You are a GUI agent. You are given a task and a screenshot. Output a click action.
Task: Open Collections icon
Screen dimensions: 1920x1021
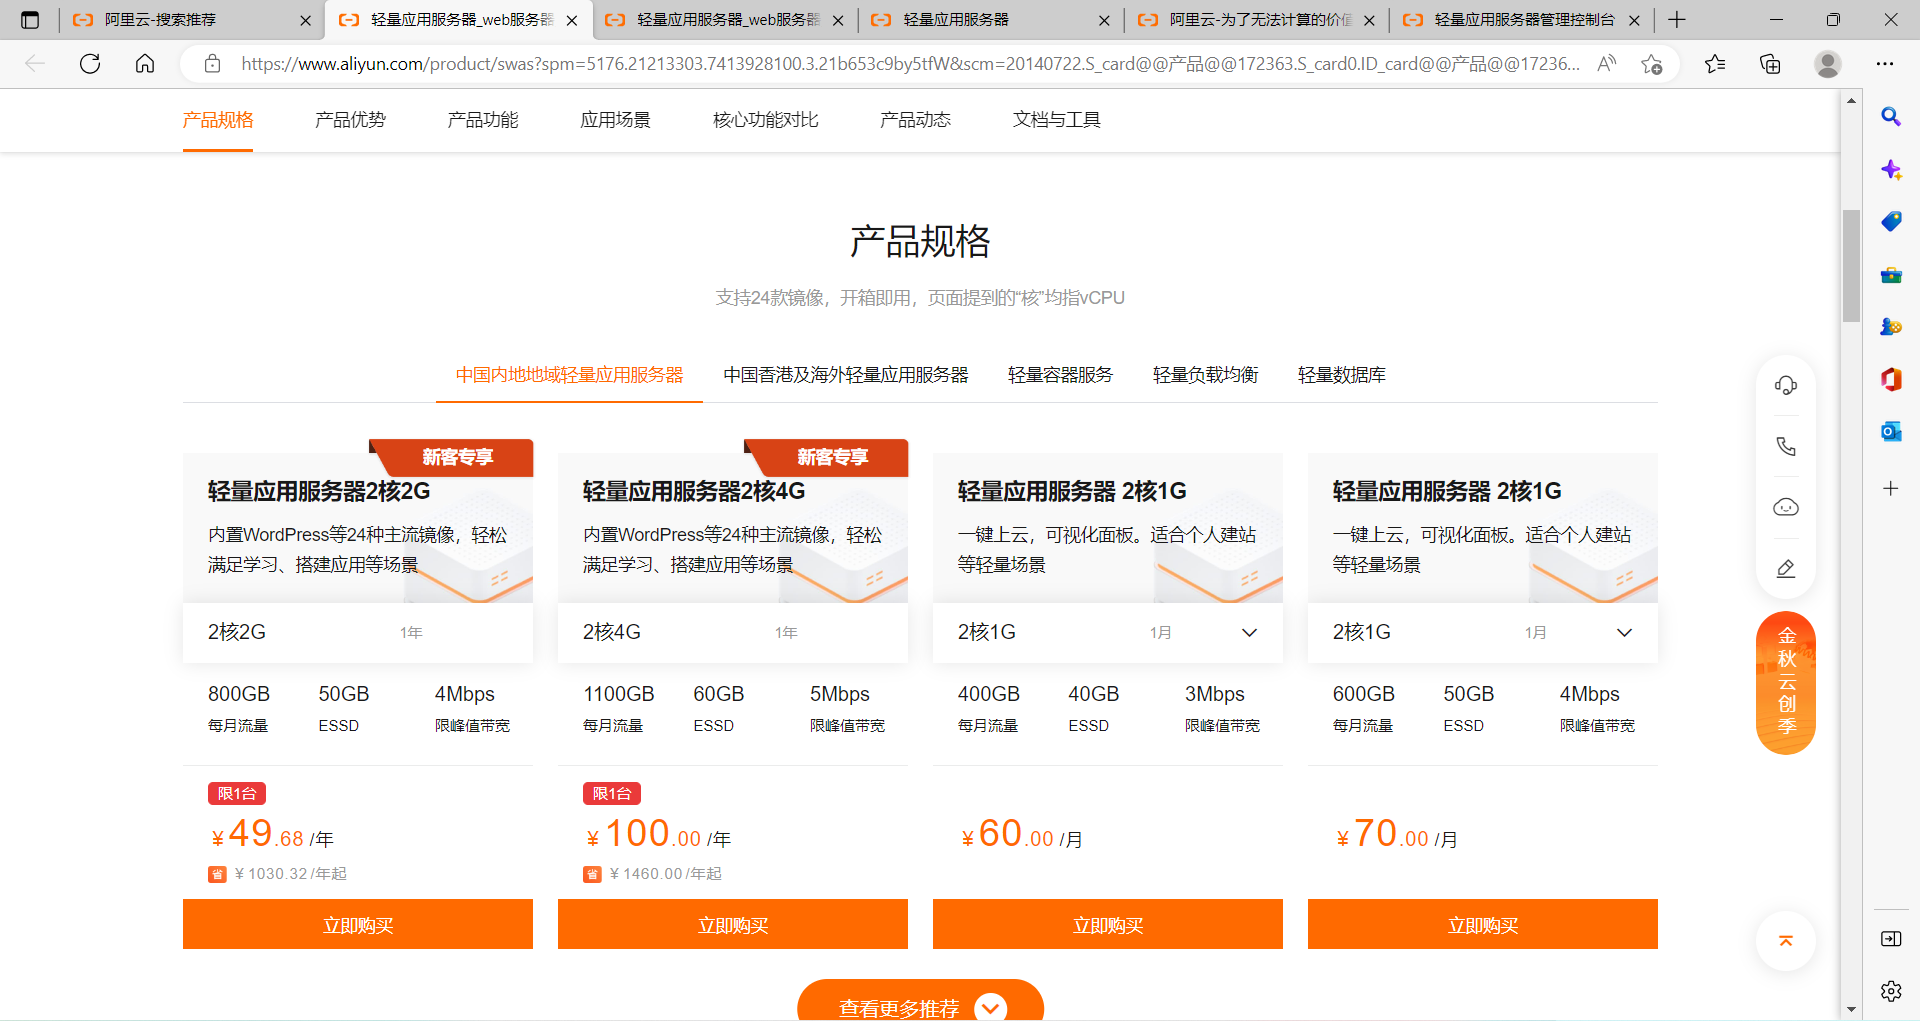(1770, 64)
